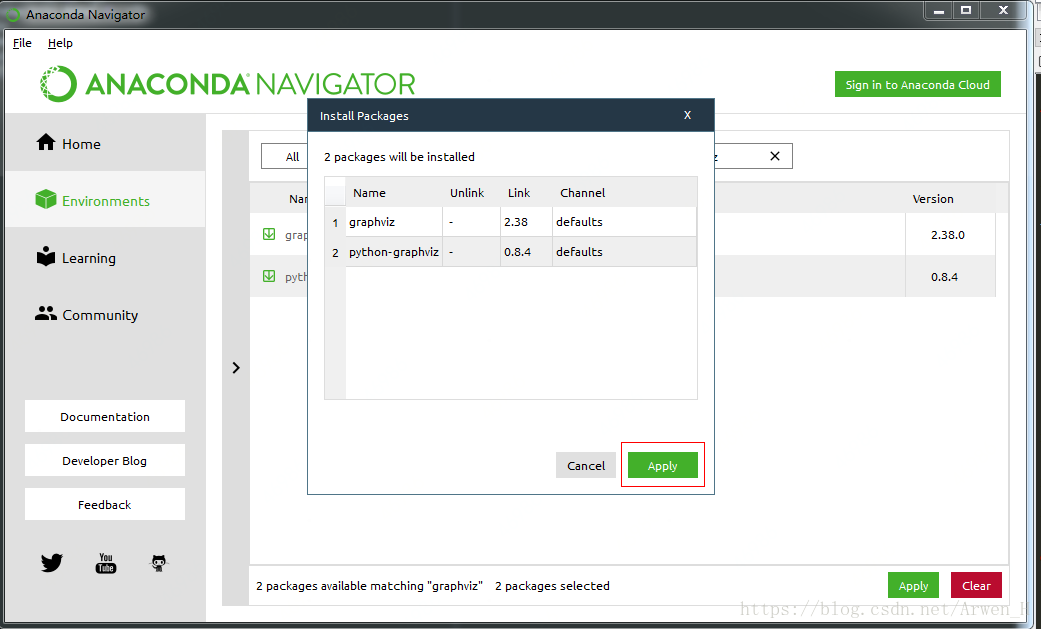Click the bottom Apply button in main window

tap(913, 585)
